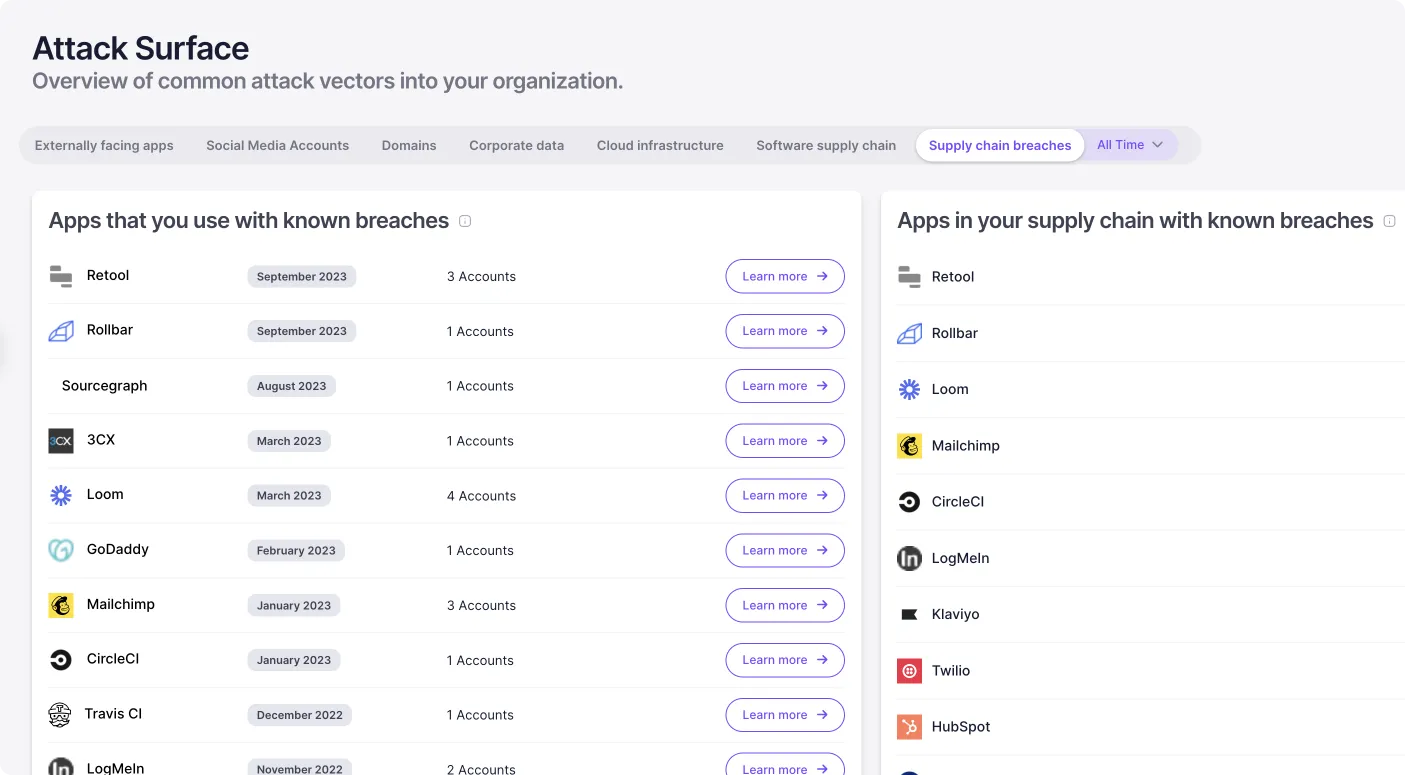Click the CircleCI icon
Image resolution: width=1405 pixels, height=775 pixels.
point(60,659)
